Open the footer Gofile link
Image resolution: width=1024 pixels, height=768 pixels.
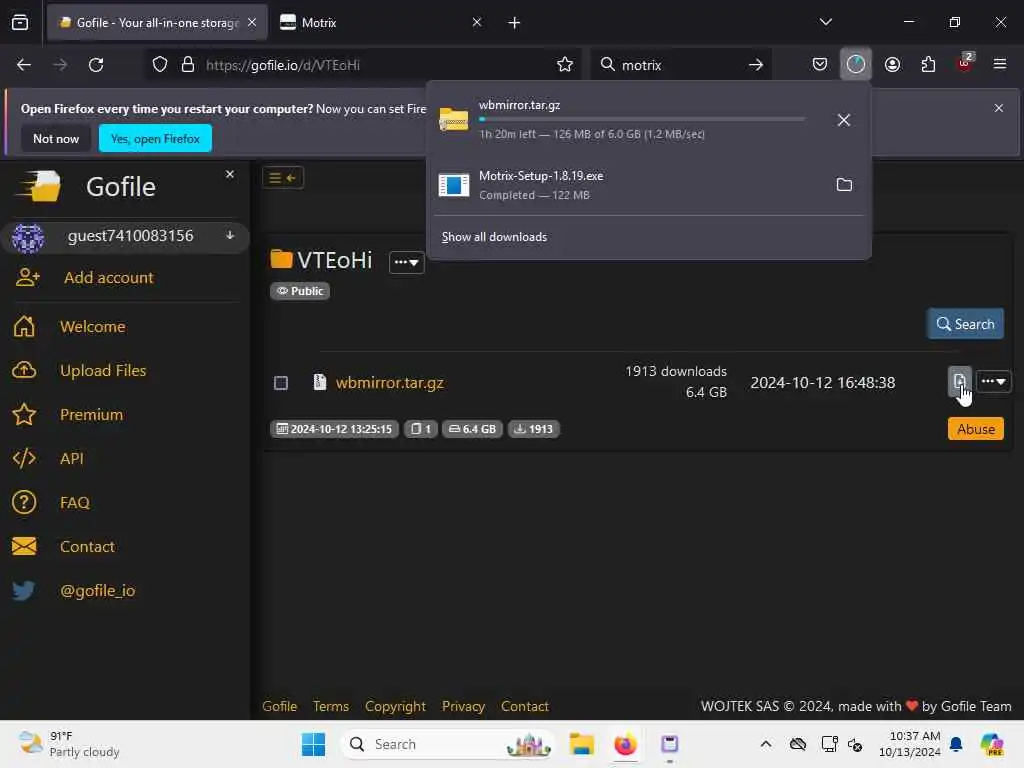click(x=280, y=706)
